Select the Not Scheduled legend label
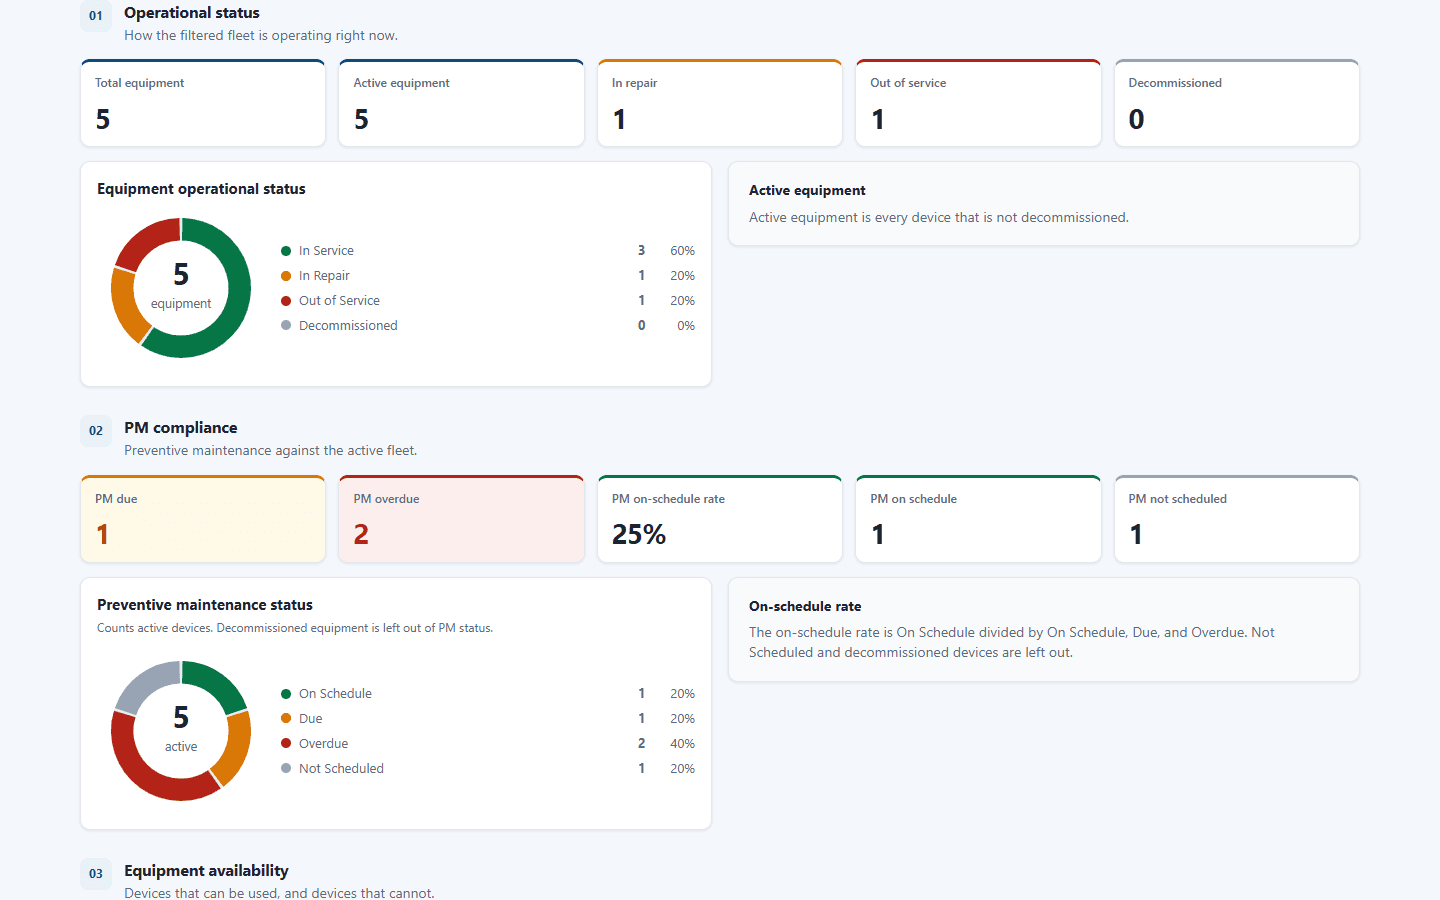This screenshot has width=1440, height=900. 341,769
